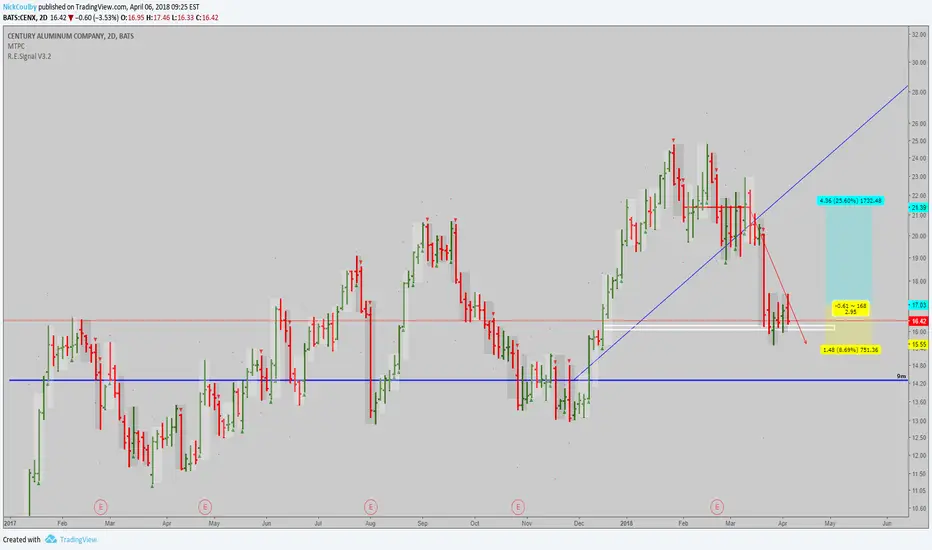932x550 pixels.
Task: Click the Aug time axis label
Action: click(x=370, y=524)
